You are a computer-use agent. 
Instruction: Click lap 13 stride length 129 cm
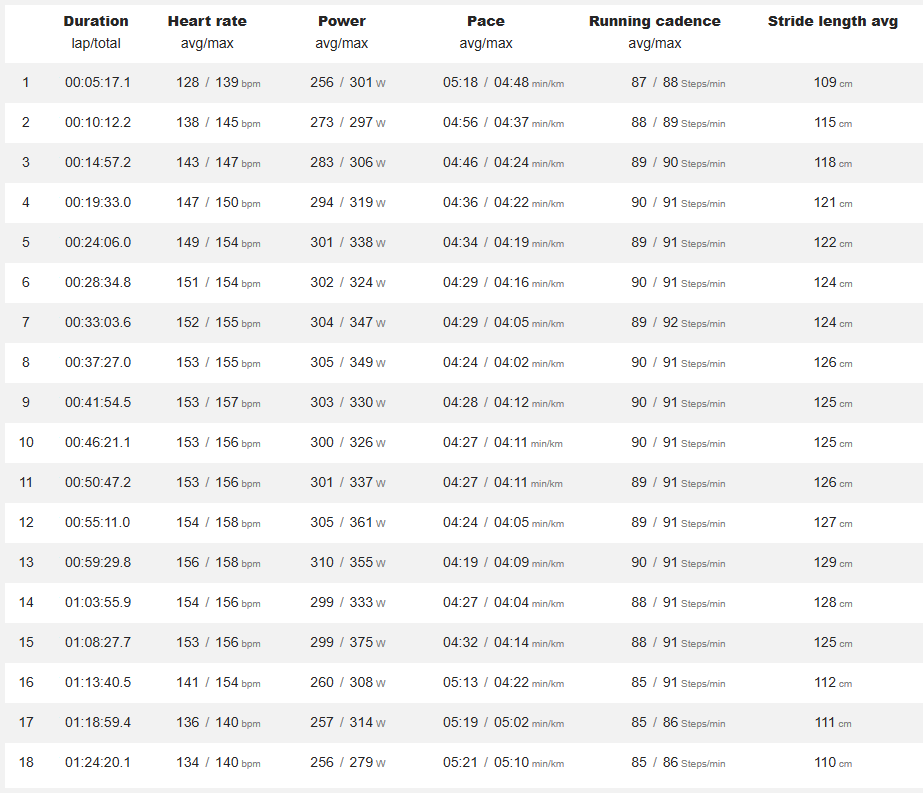[833, 563]
